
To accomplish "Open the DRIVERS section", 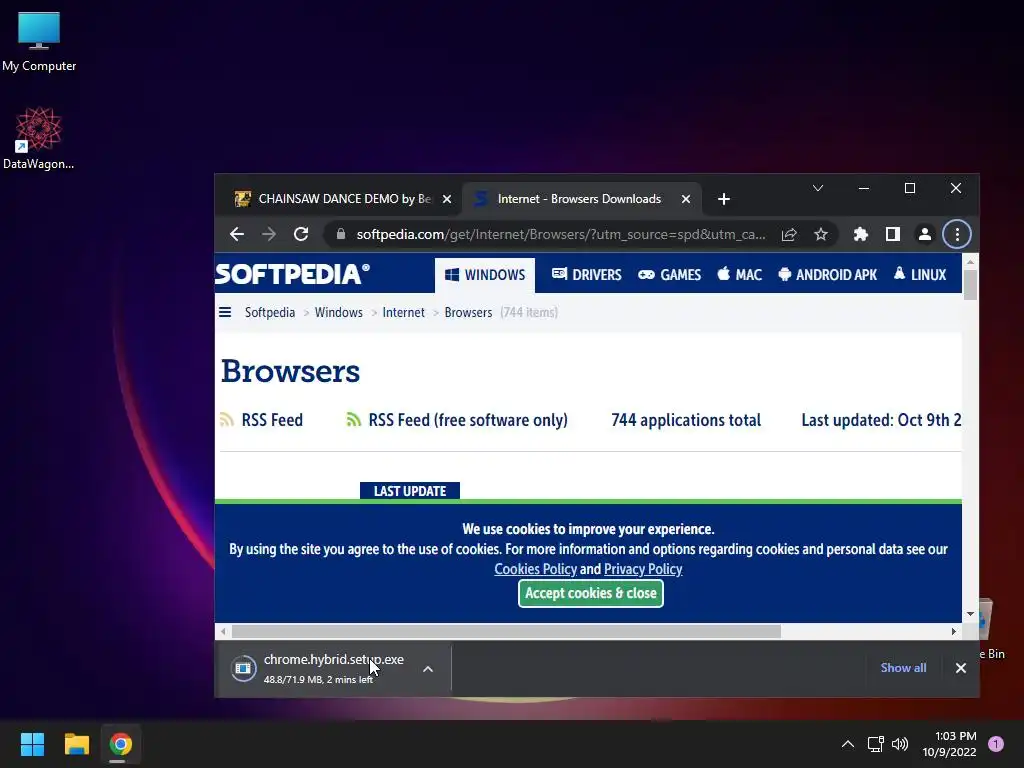I will [x=586, y=275].
